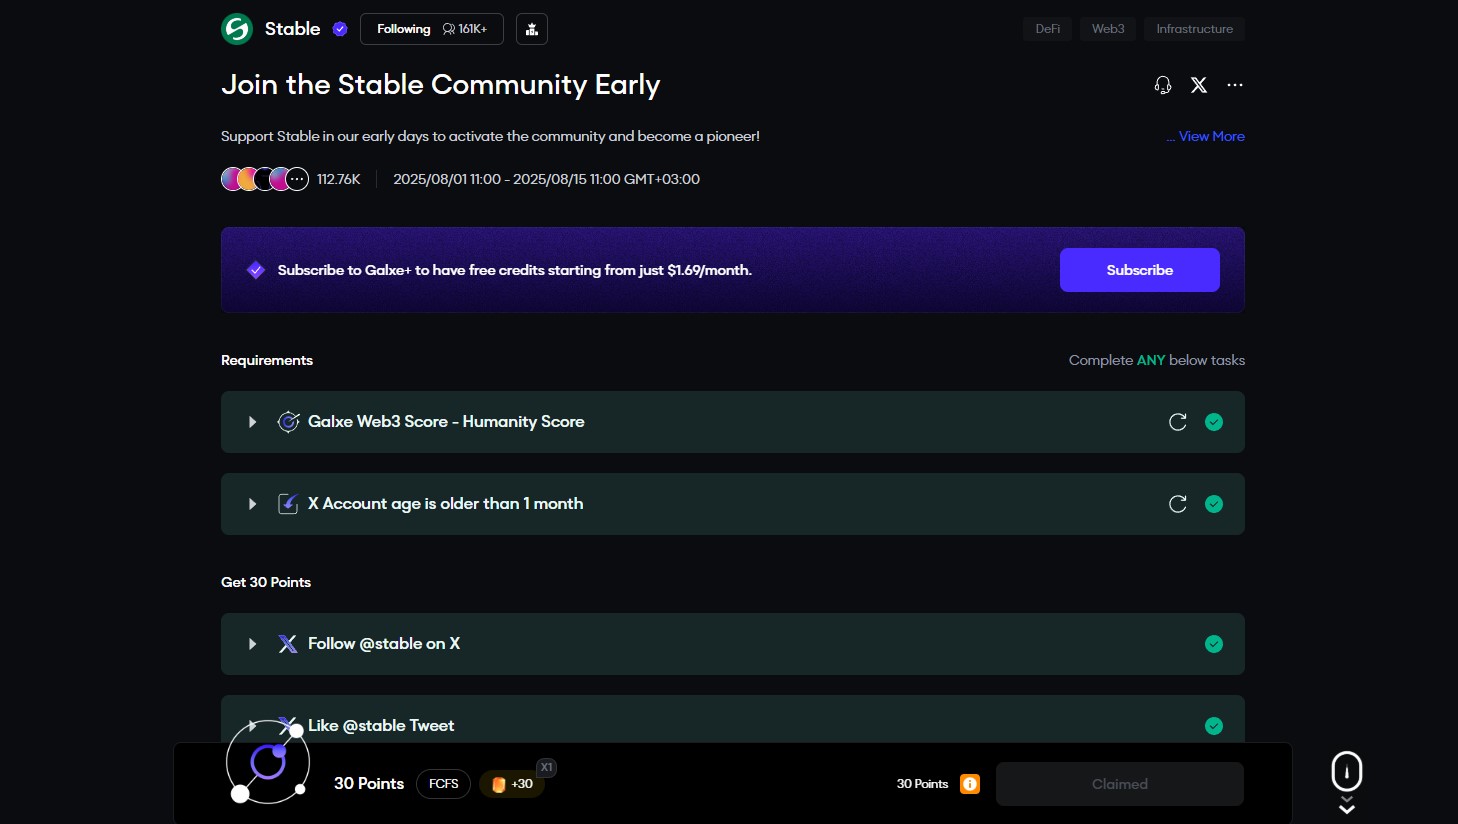This screenshot has width=1458, height=824.
Task: Click the Subscribe button
Action: 1139,270
